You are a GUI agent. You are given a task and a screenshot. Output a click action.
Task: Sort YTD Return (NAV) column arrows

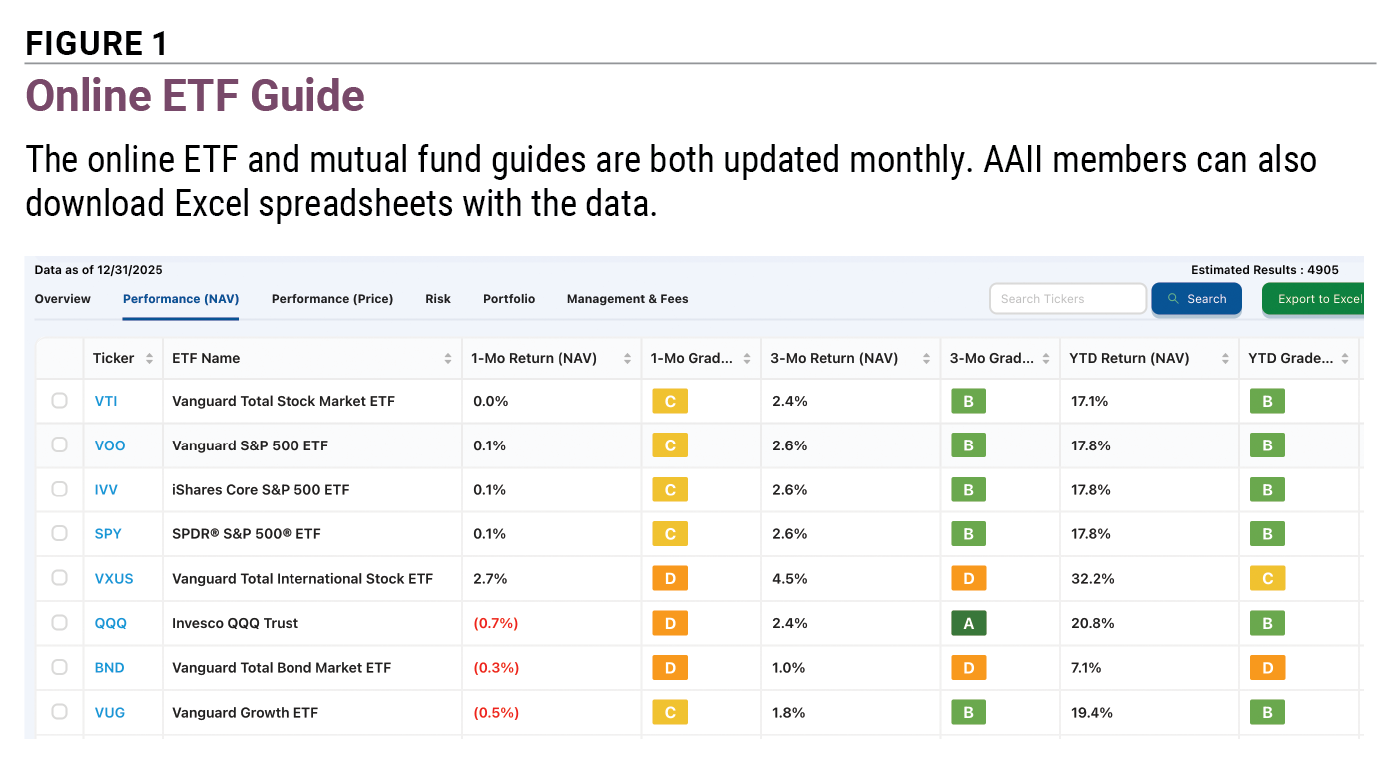click(1225, 359)
